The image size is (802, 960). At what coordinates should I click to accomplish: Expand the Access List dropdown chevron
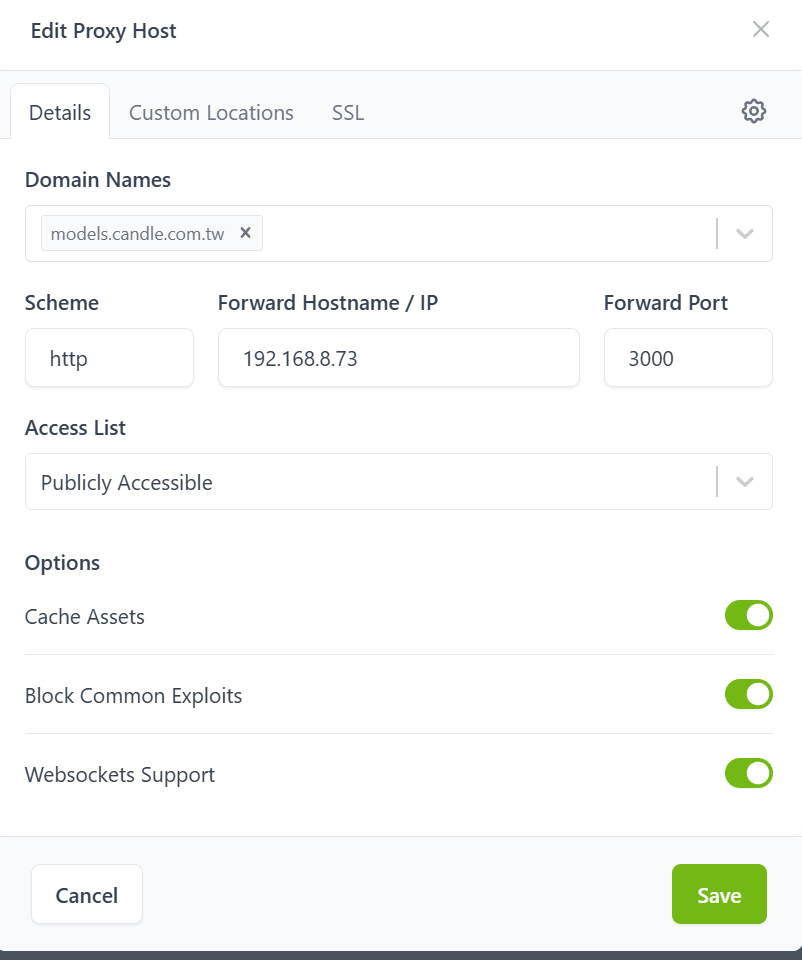[745, 481]
